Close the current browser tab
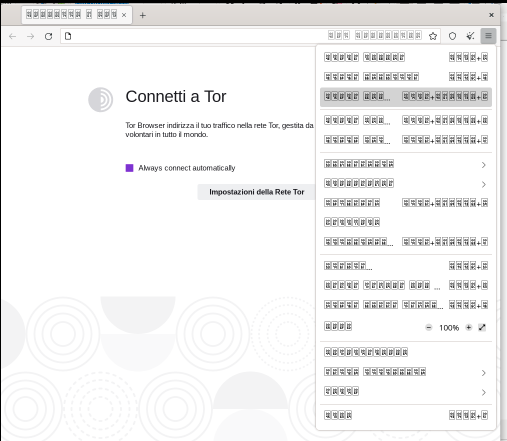 point(124,15)
